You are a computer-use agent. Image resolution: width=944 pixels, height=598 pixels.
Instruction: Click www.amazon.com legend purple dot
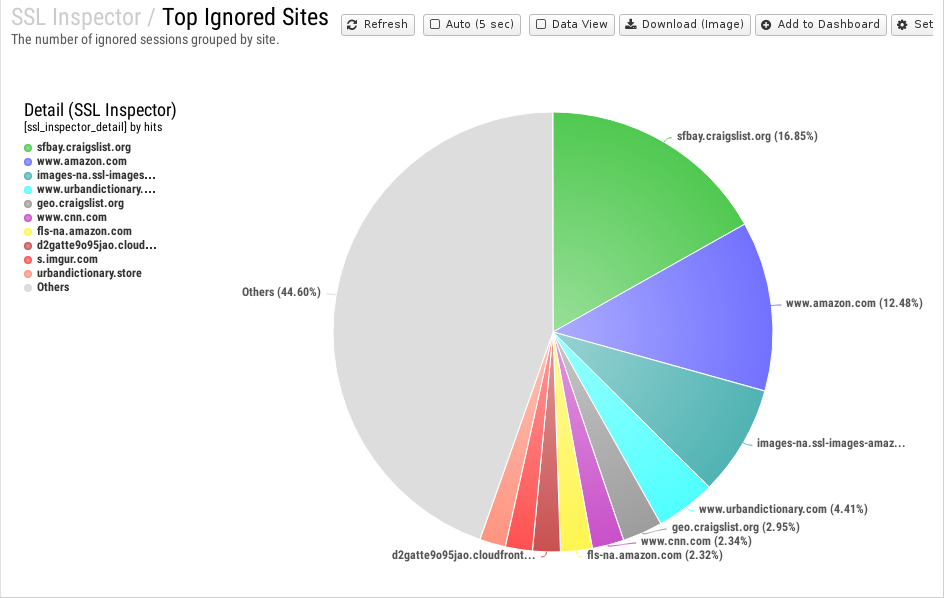click(x=28, y=161)
